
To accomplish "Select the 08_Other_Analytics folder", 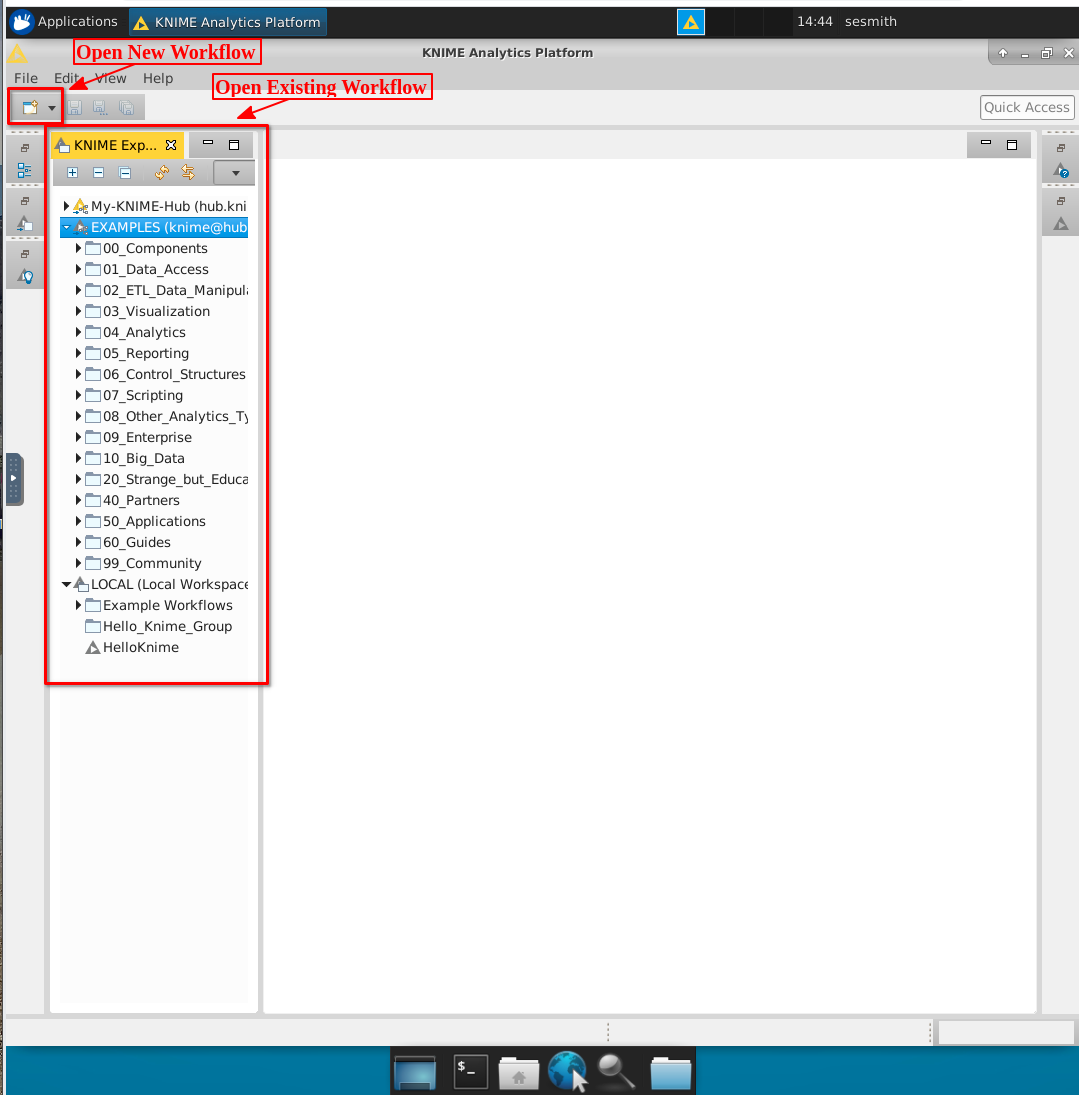I will pos(167,416).
